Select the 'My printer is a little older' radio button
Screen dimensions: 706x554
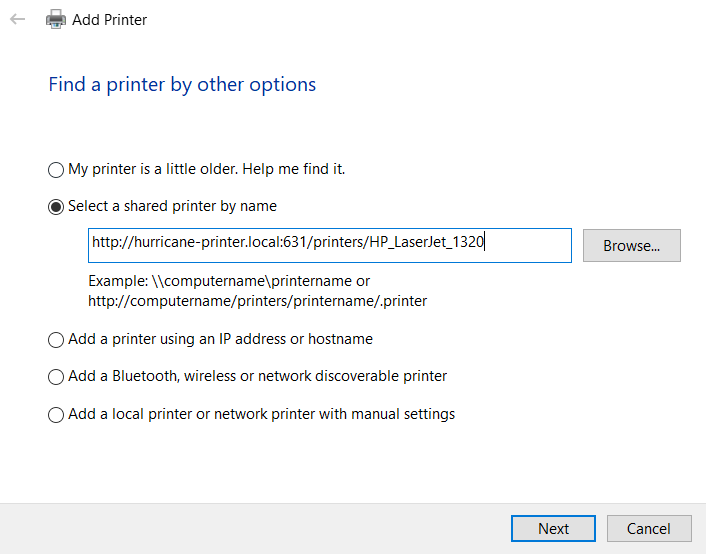coord(56,170)
